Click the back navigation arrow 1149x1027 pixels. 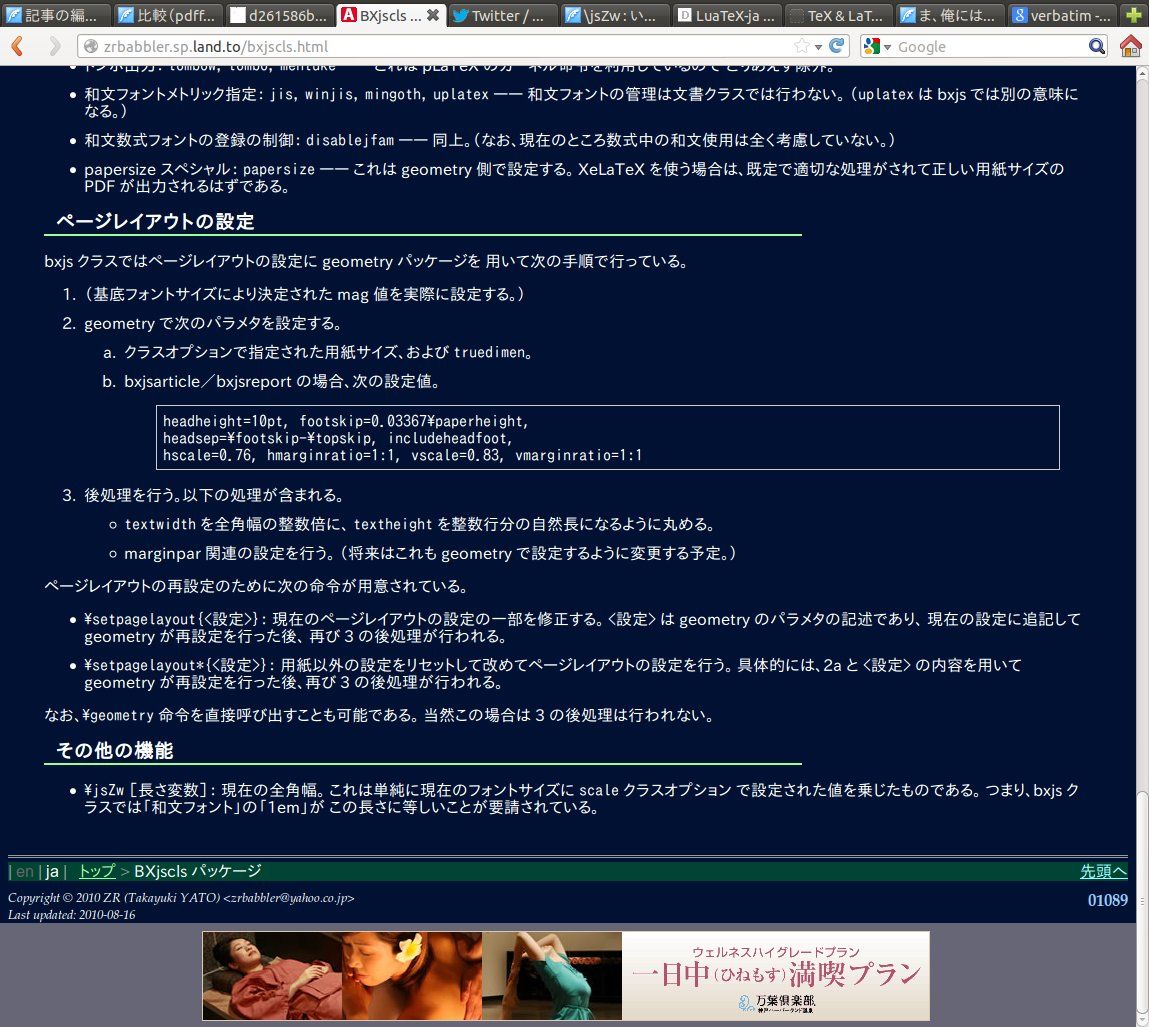pyautogui.click(x=17, y=46)
